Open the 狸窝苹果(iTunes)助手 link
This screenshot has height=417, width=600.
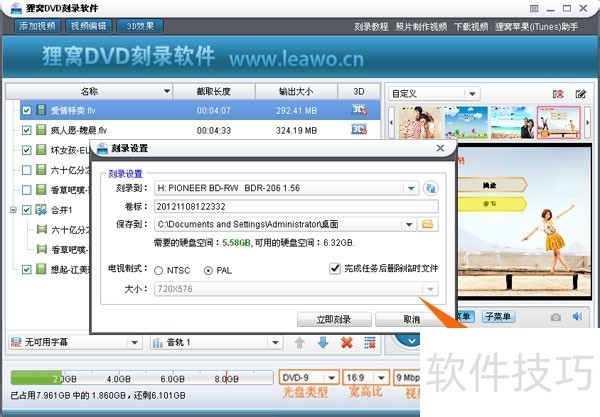(x=536, y=27)
